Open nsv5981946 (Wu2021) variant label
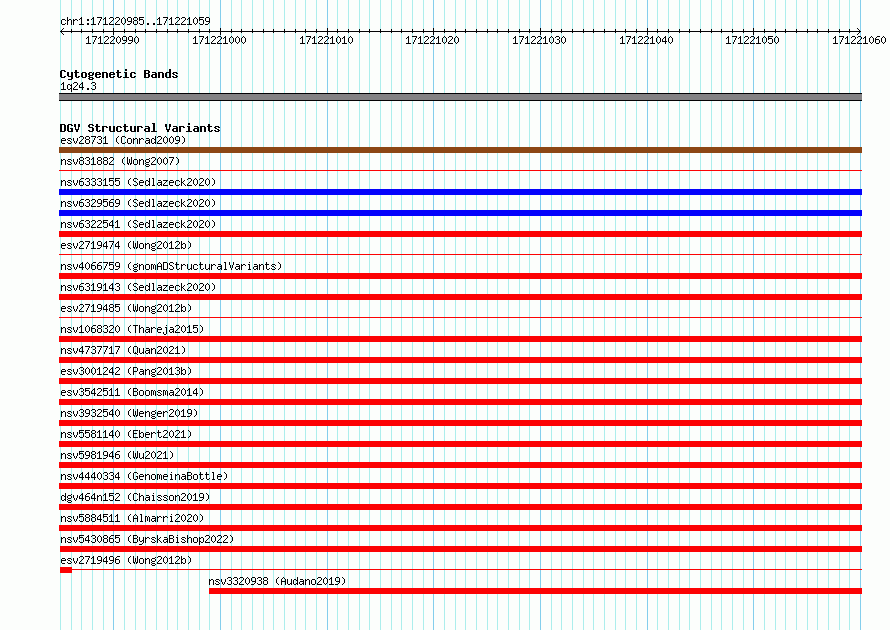 pyautogui.click(x=117, y=455)
